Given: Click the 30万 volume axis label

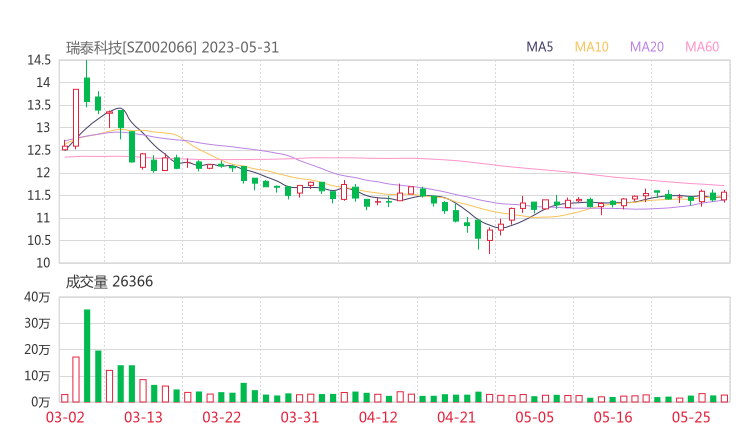Looking at the screenshot, I should click(x=37, y=323).
